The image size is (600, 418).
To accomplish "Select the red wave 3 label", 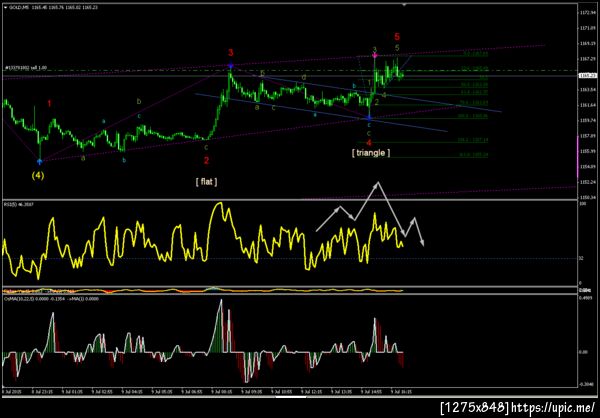I will point(231,52).
